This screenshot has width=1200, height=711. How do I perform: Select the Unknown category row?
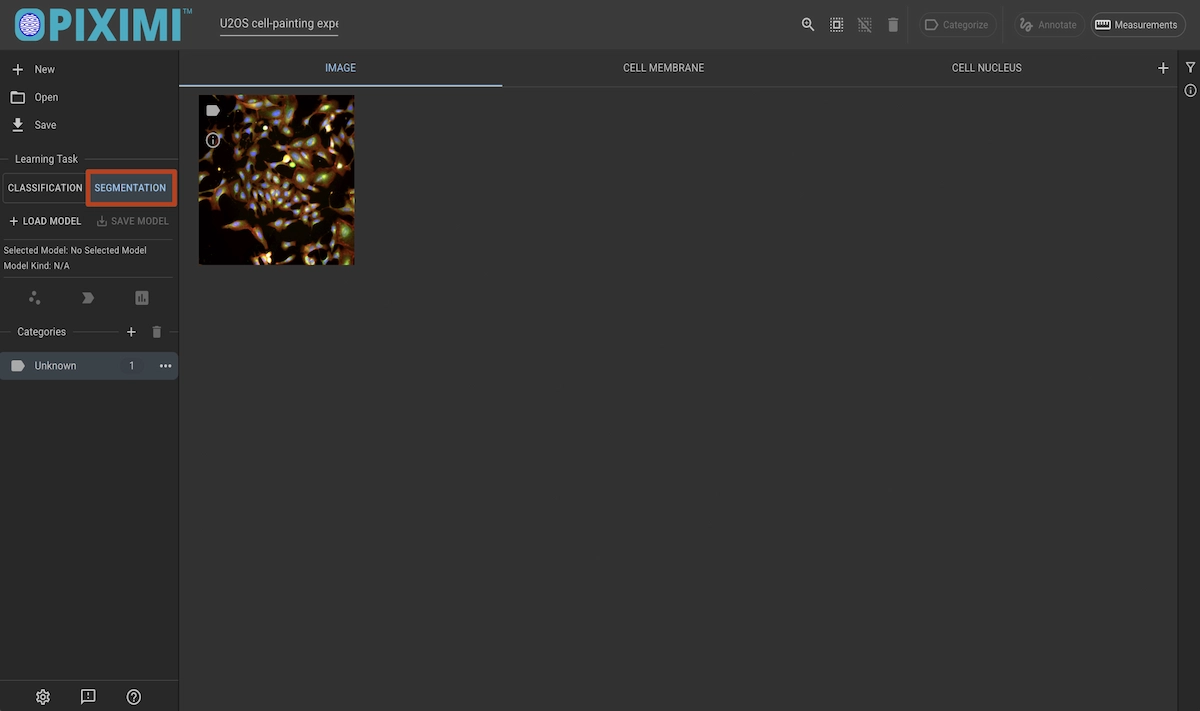tap(89, 366)
